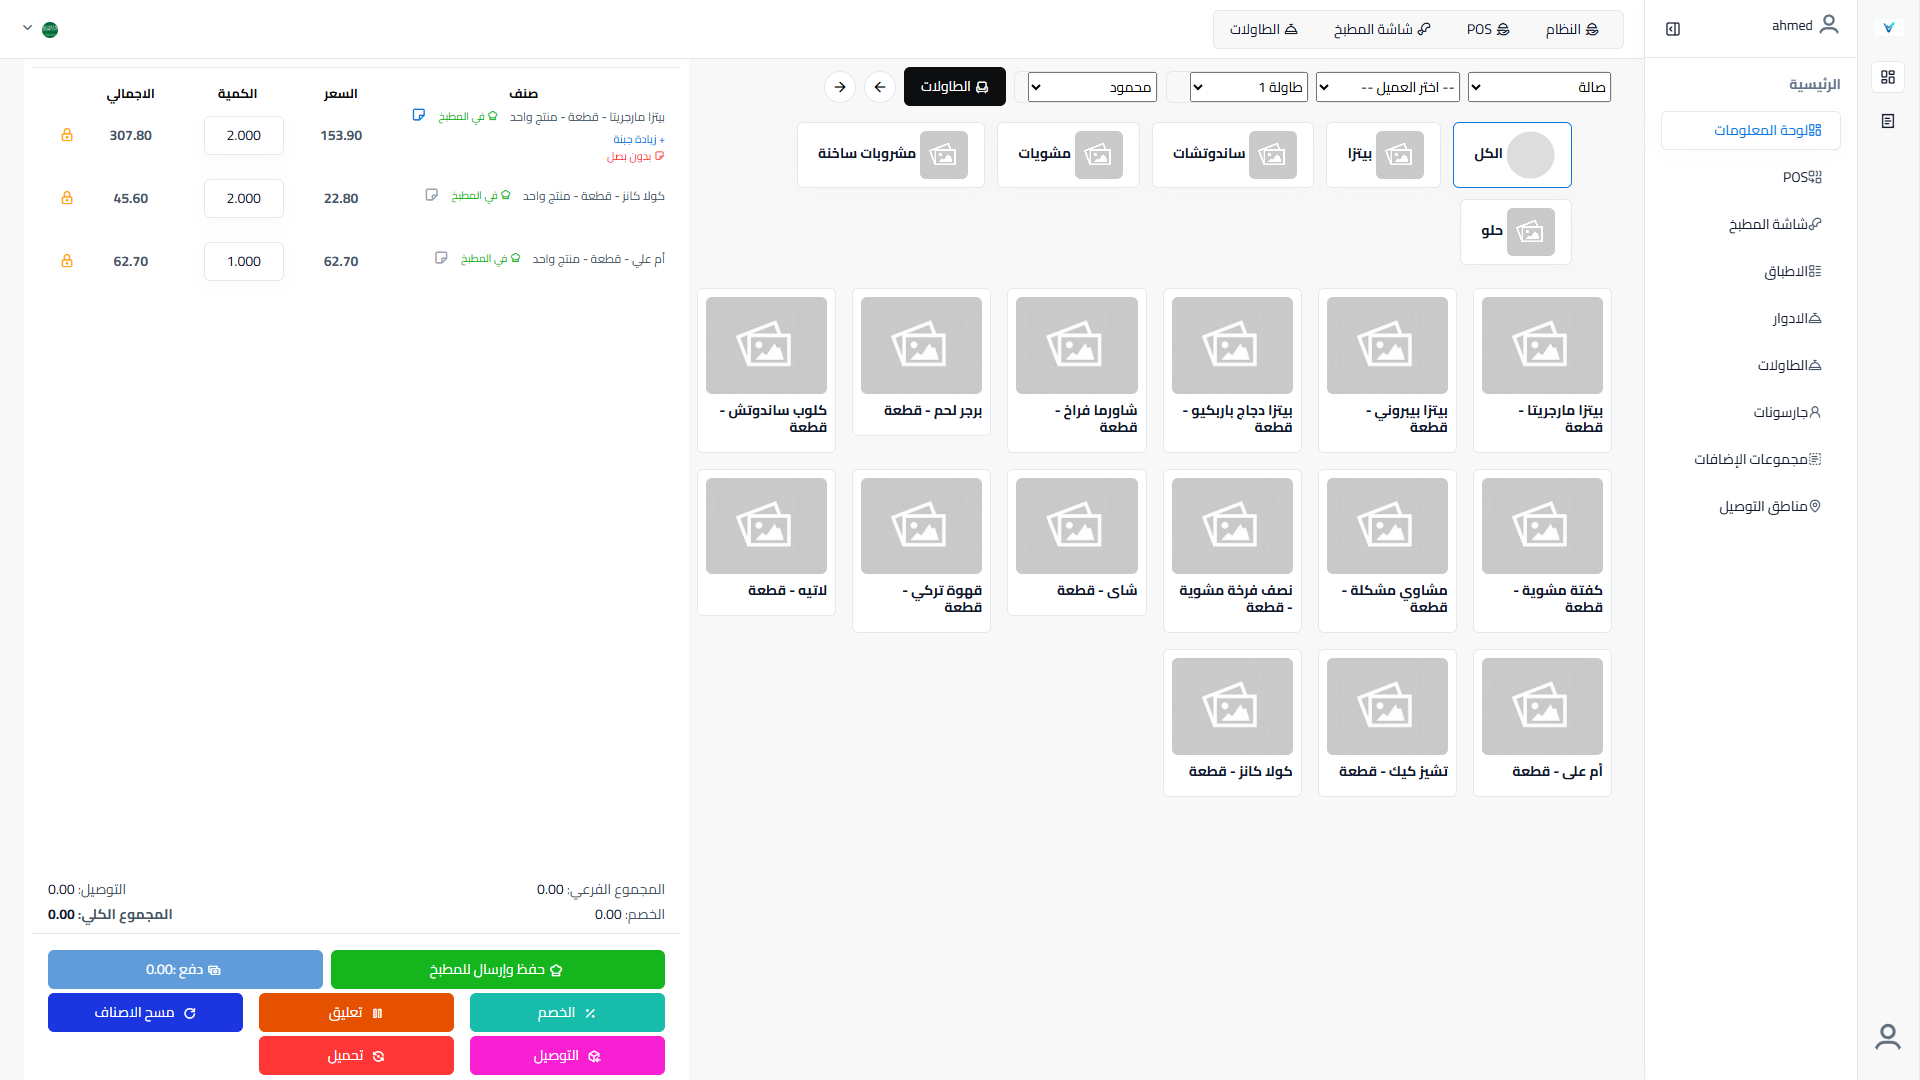Collapse the sidebar with the panel icon
Image resolution: width=1920 pixels, height=1080 pixels.
1673,29
